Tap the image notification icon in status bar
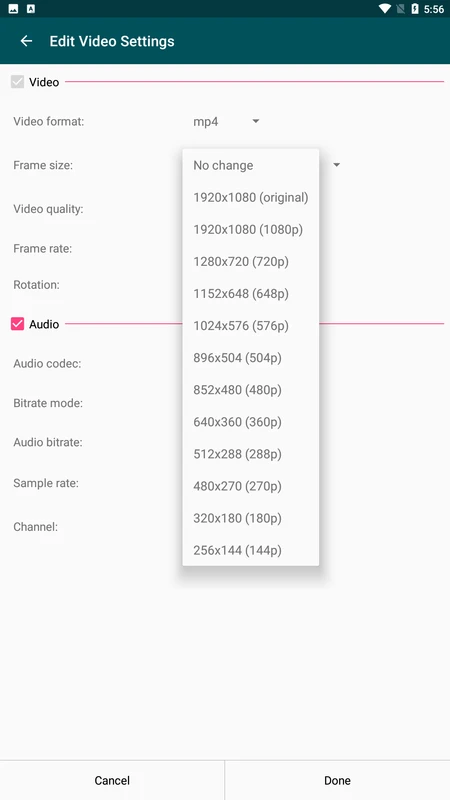The height and width of the screenshot is (800, 450). coord(14,9)
